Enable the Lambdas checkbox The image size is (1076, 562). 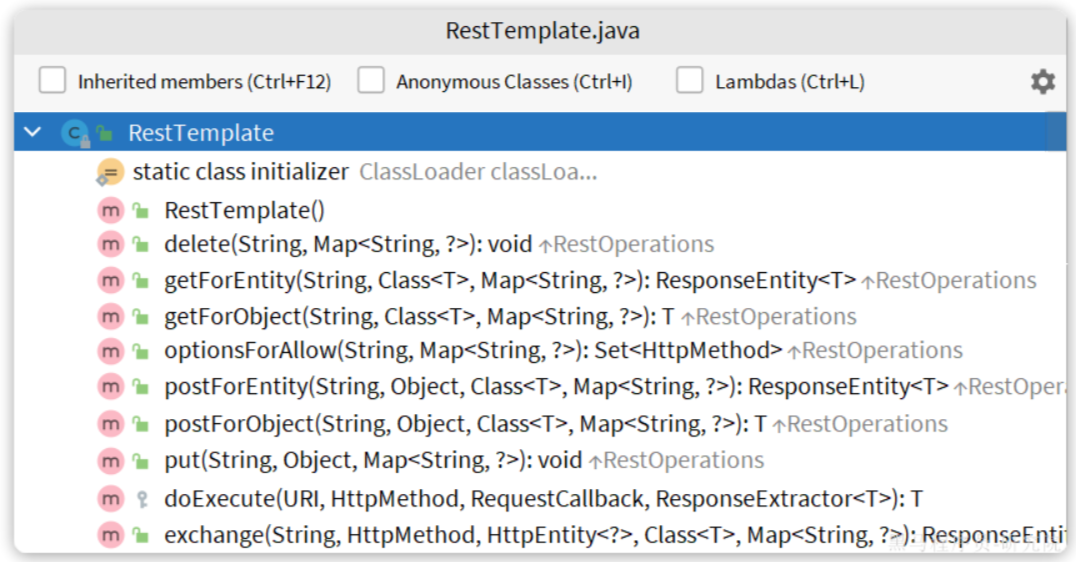[690, 80]
